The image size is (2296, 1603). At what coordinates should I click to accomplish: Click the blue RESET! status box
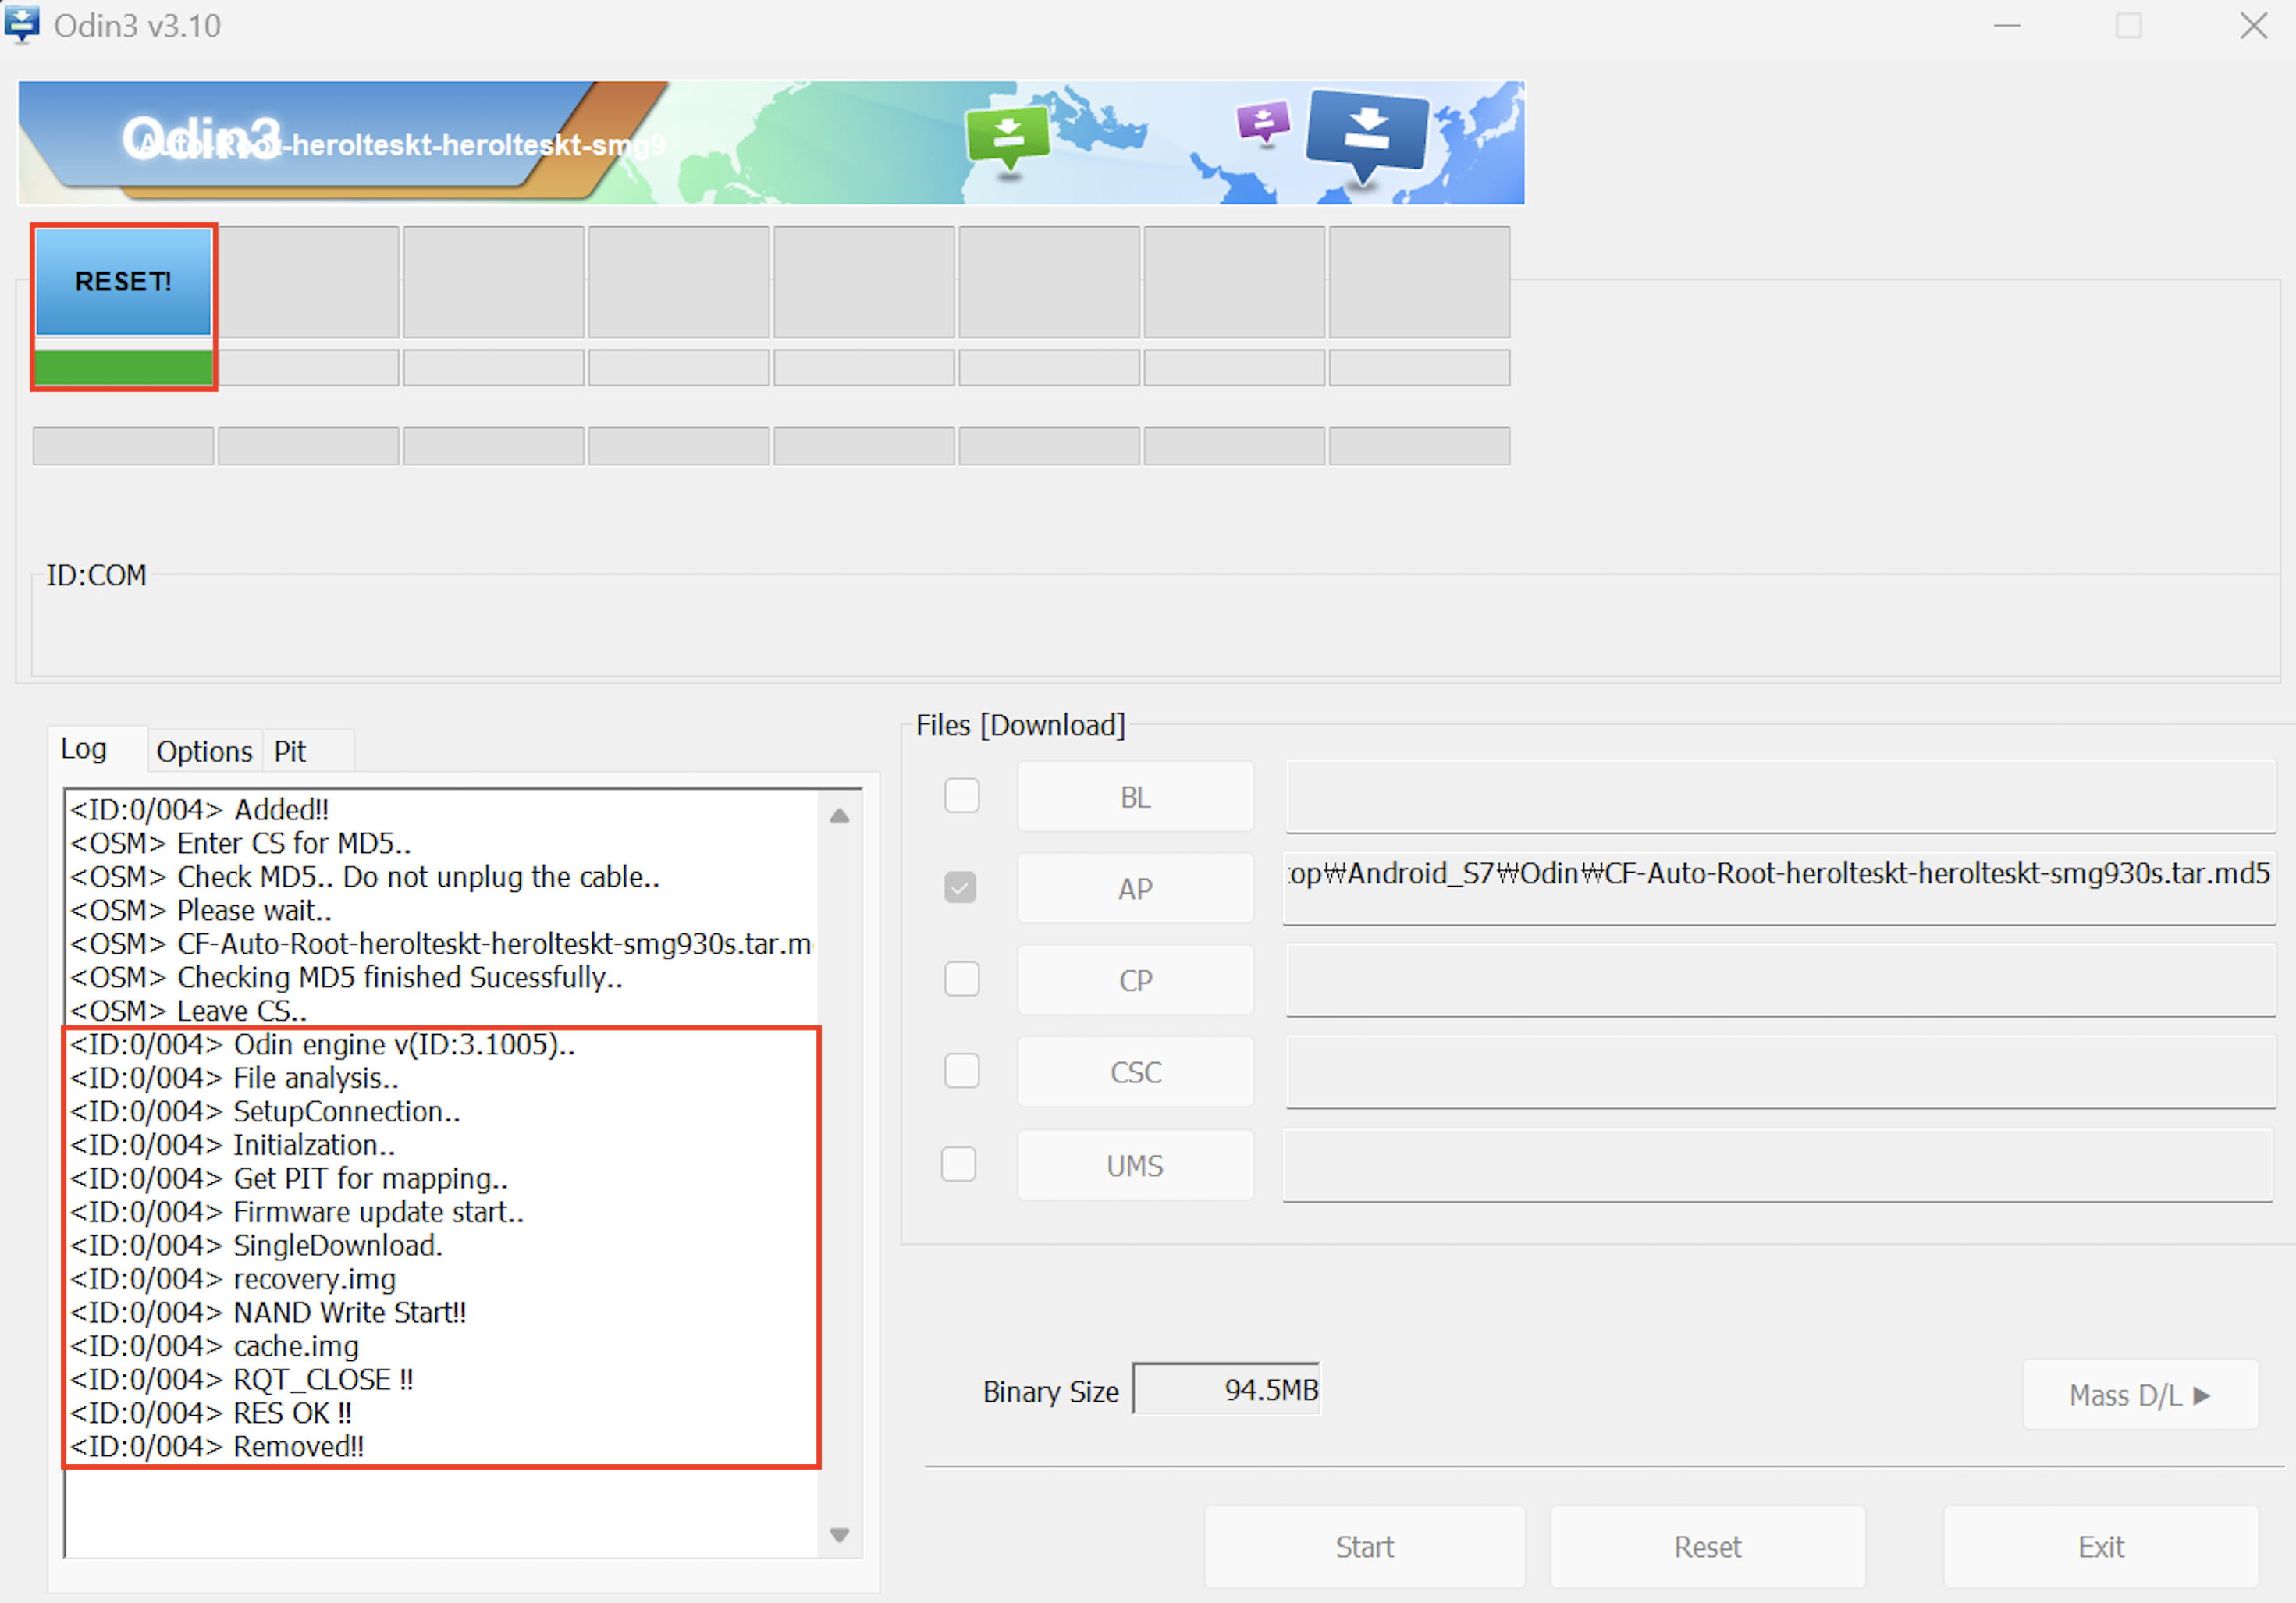click(123, 282)
